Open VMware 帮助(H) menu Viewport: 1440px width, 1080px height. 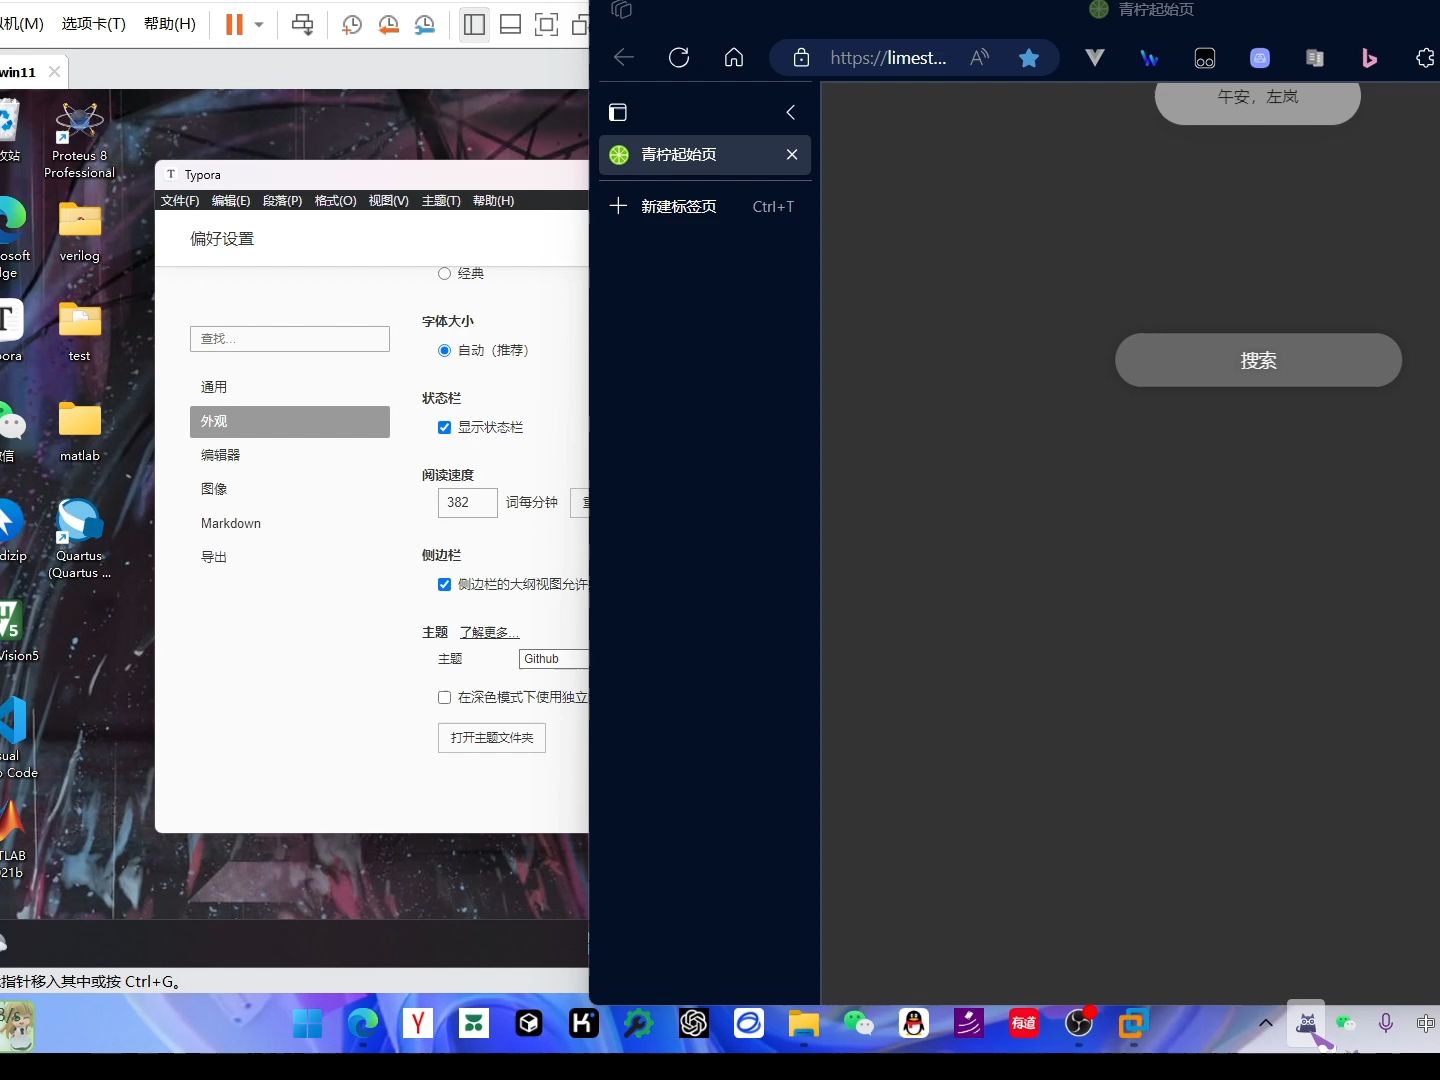coord(170,23)
